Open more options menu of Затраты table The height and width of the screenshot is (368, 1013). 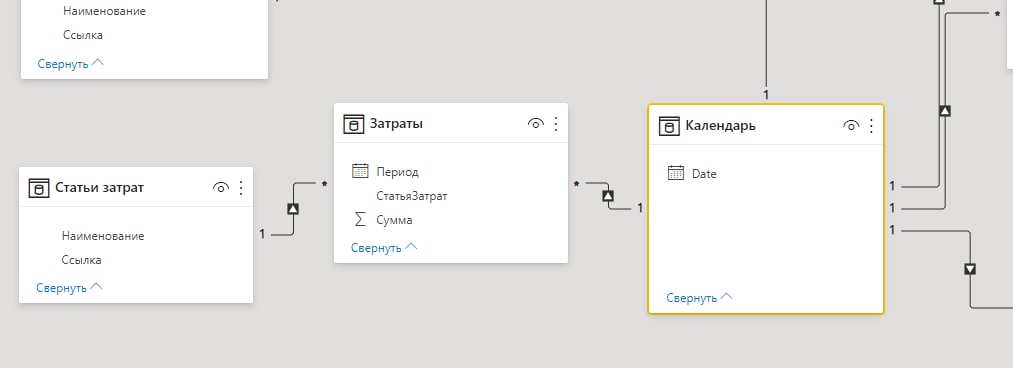click(x=557, y=124)
